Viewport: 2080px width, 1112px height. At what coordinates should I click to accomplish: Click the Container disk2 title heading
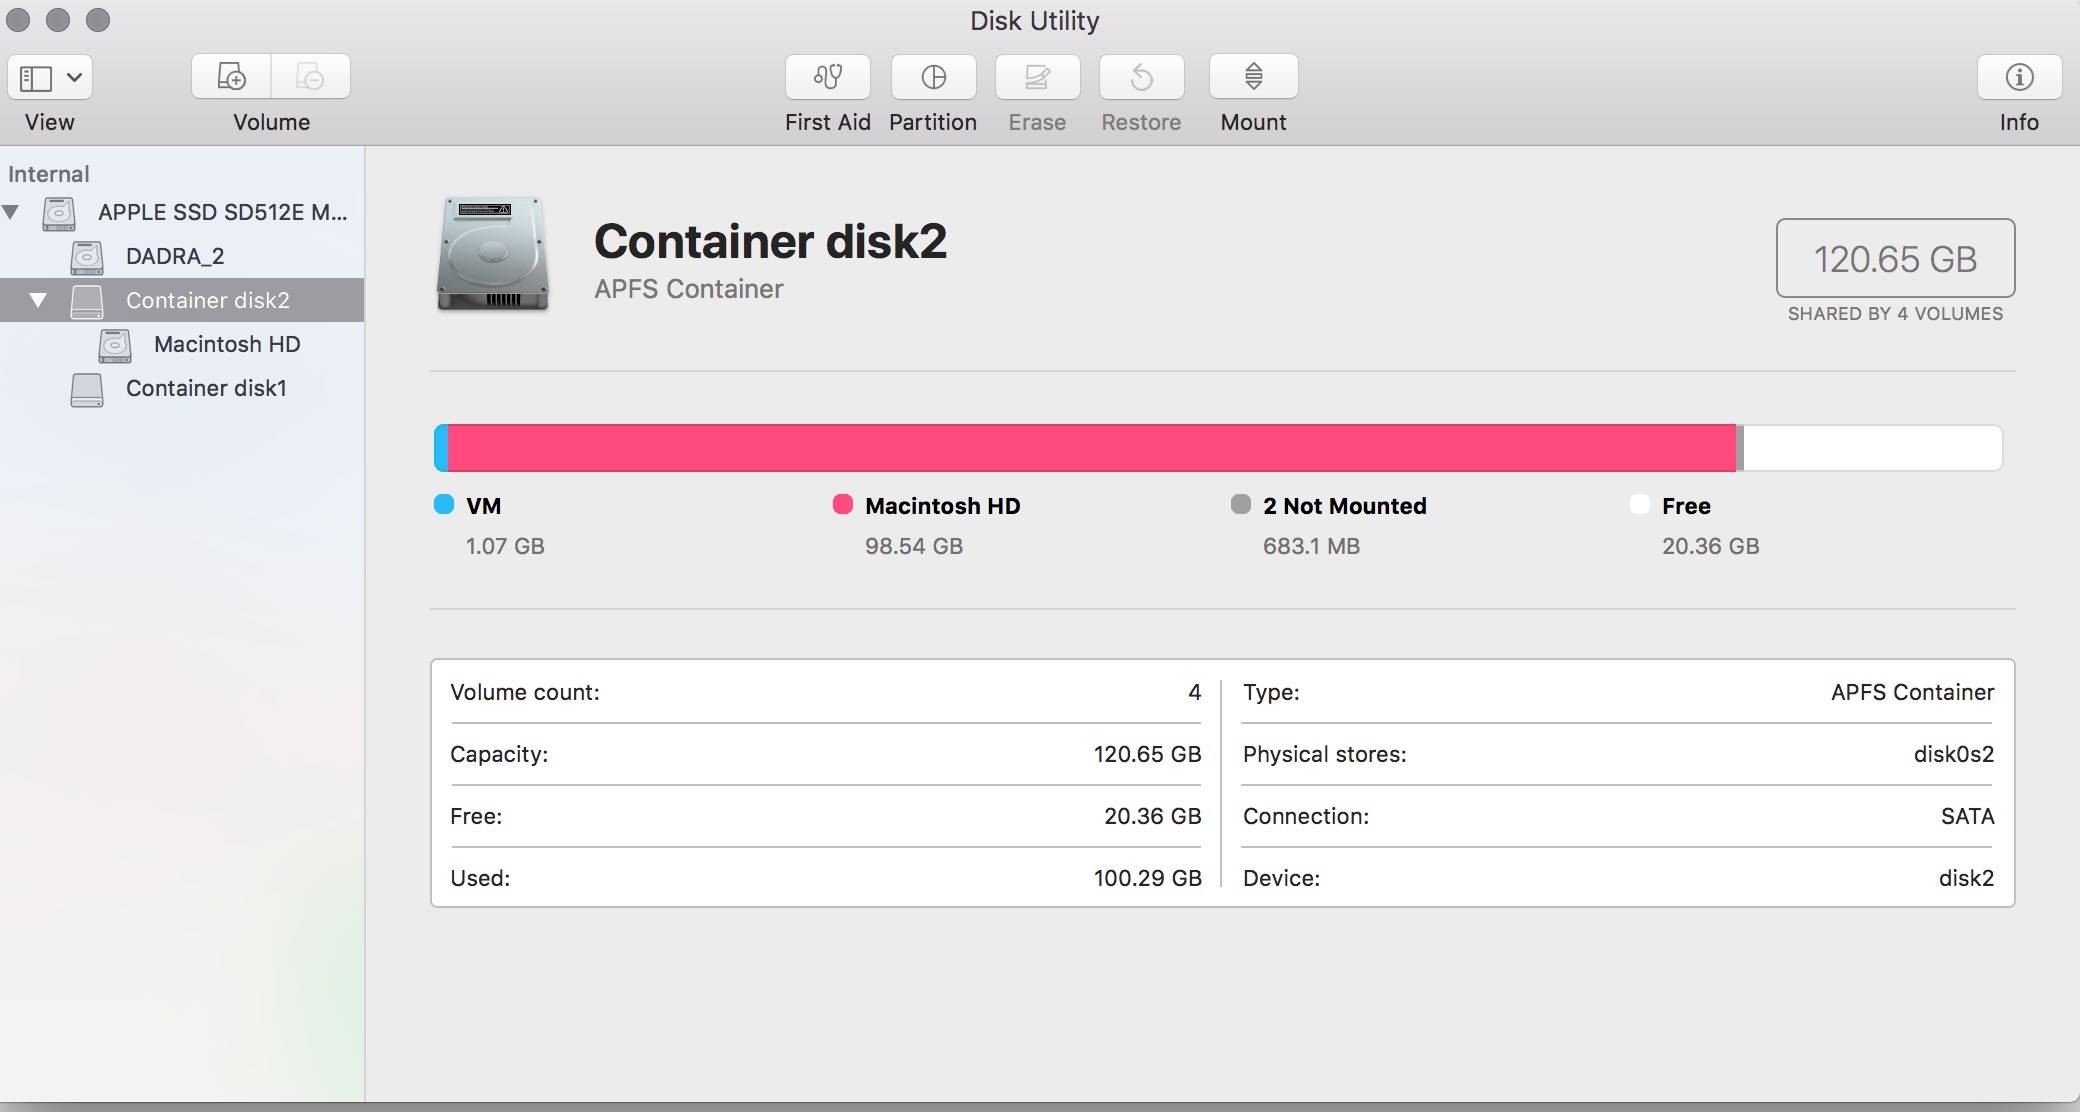point(770,241)
